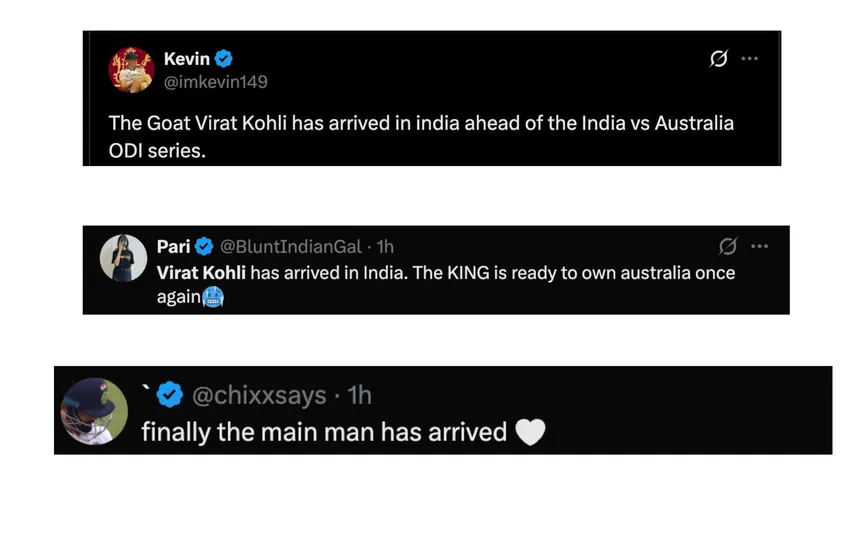This screenshot has height=540, width=864.
Task: Click the white heart emoji
Action: (530, 432)
